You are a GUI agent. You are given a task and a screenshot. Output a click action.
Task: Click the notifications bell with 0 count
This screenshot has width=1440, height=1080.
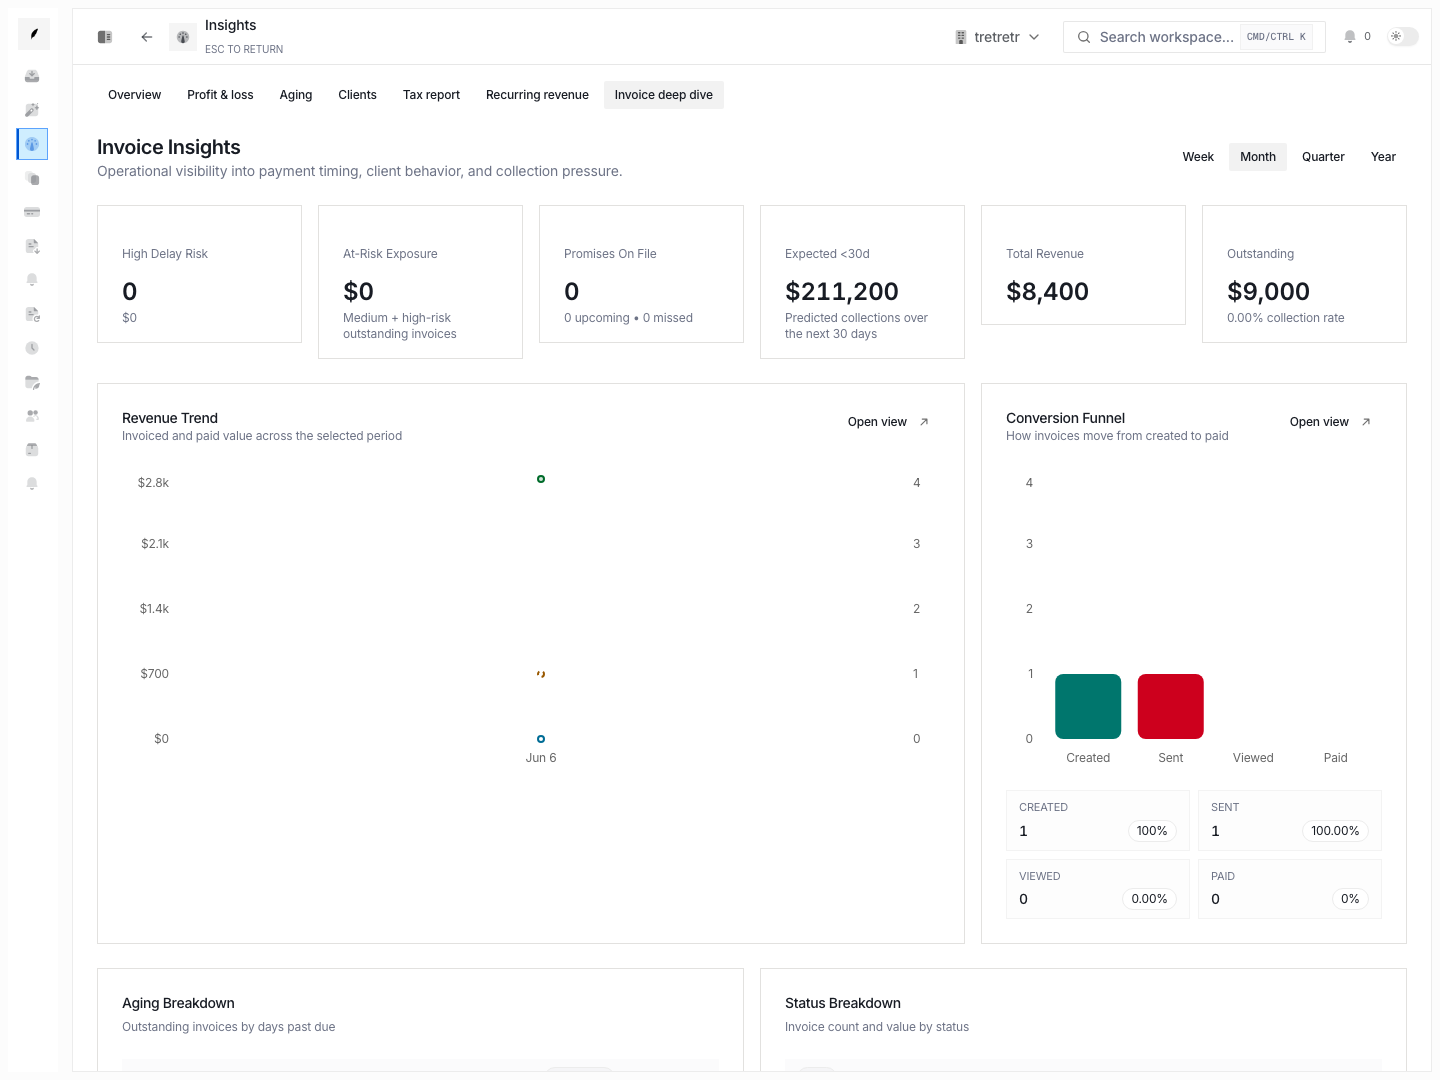[1357, 37]
